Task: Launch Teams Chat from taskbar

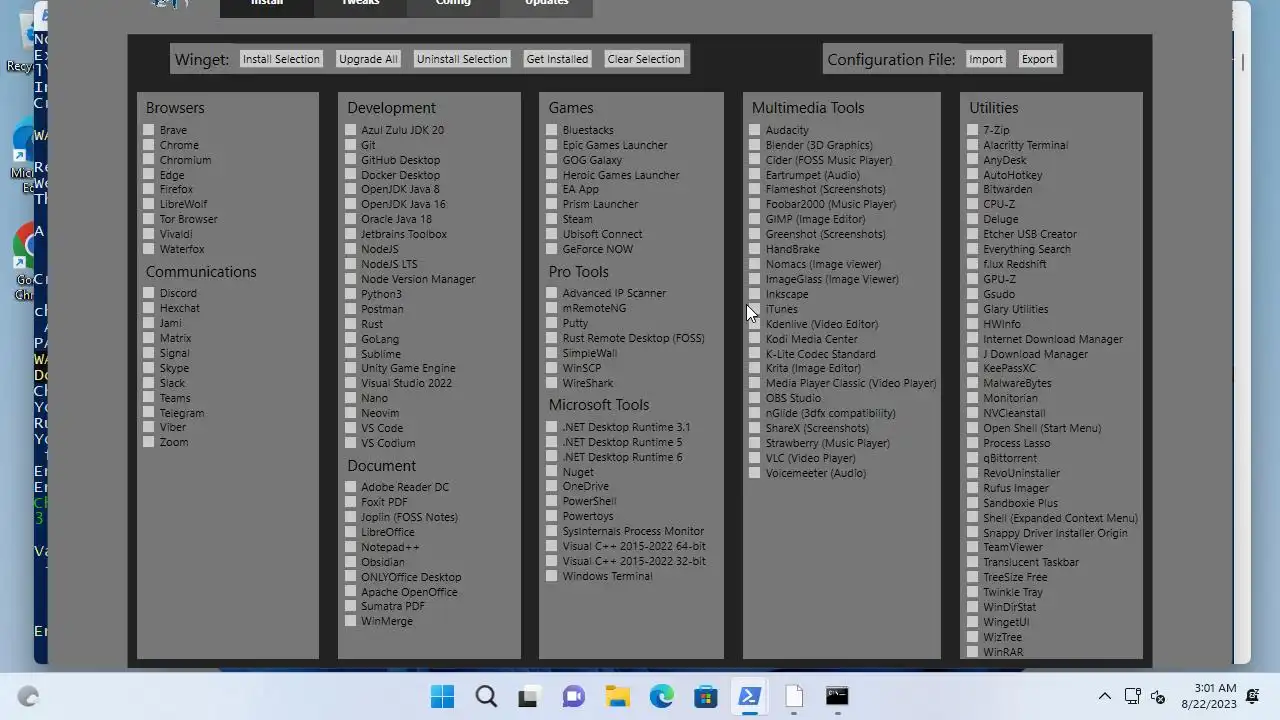Action: [573, 696]
